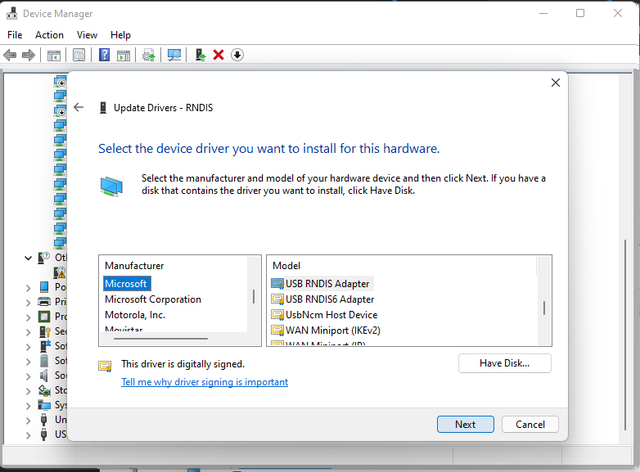Click the computer tower with green arrow icon

(200, 55)
